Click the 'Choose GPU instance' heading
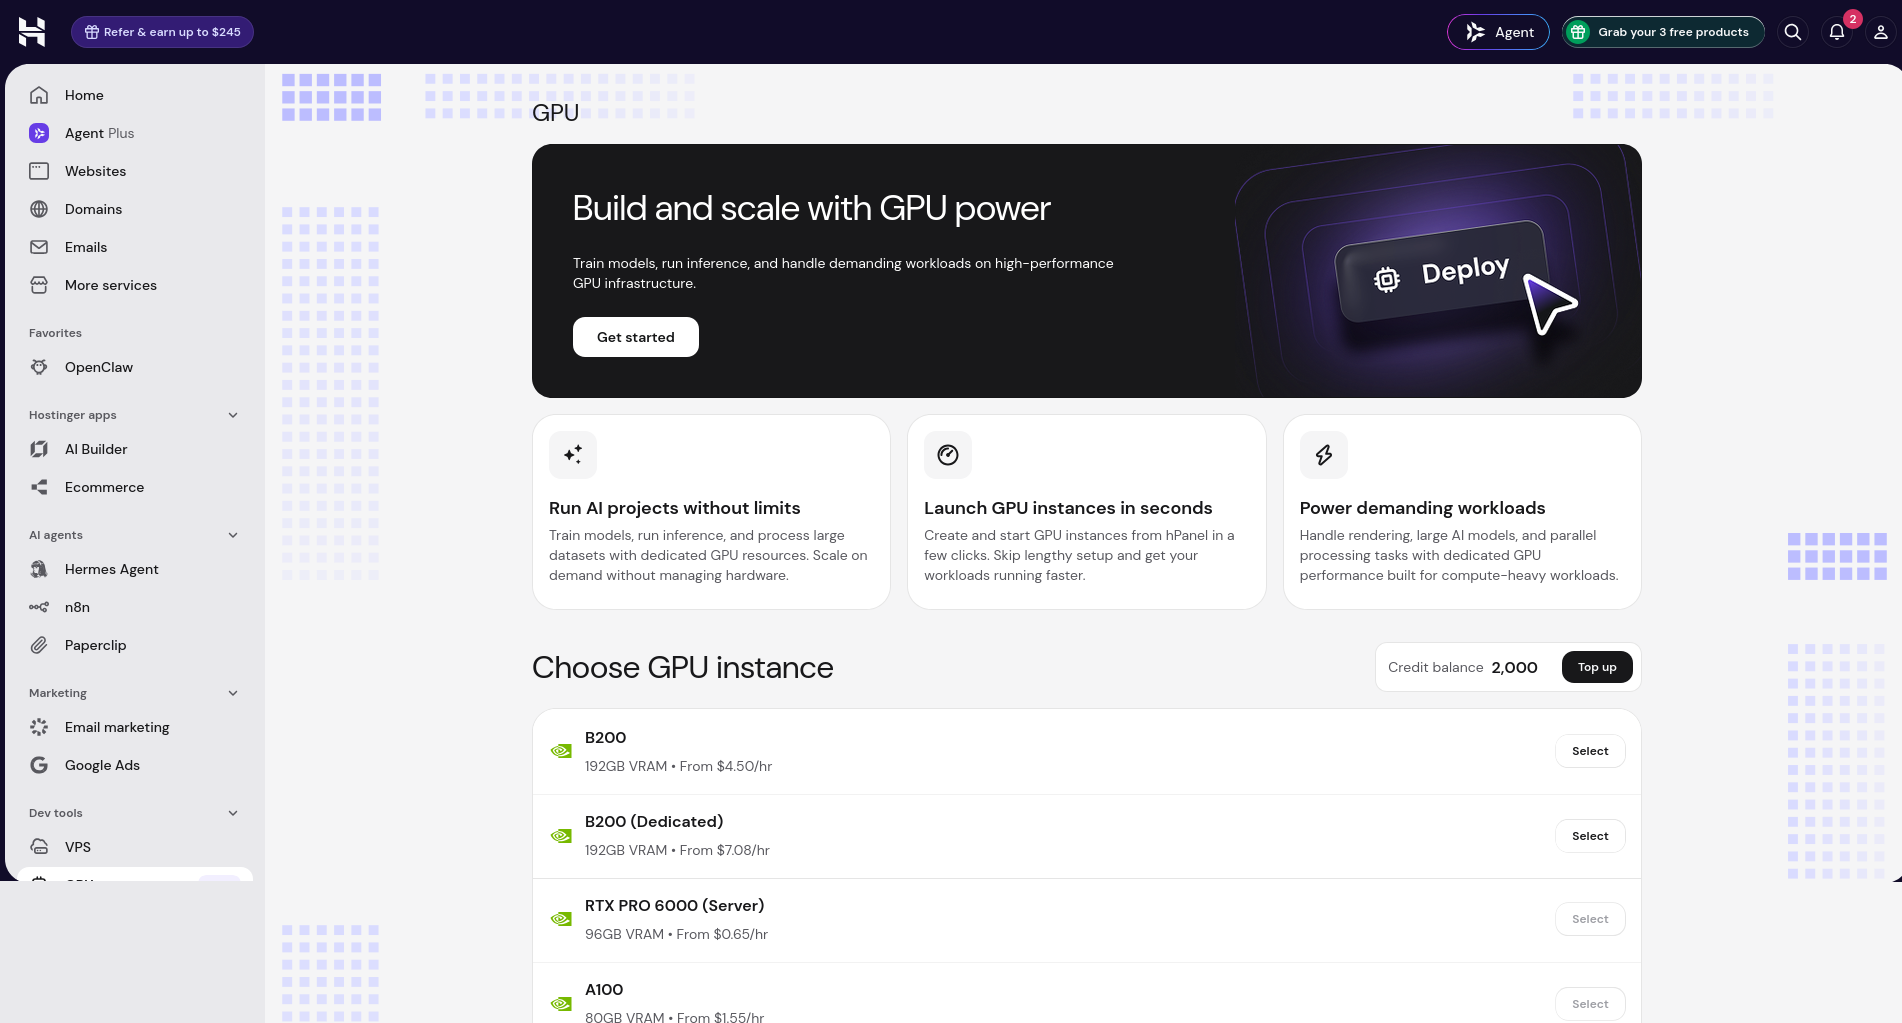Viewport: 1902px width, 1023px height. pos(682,667)
